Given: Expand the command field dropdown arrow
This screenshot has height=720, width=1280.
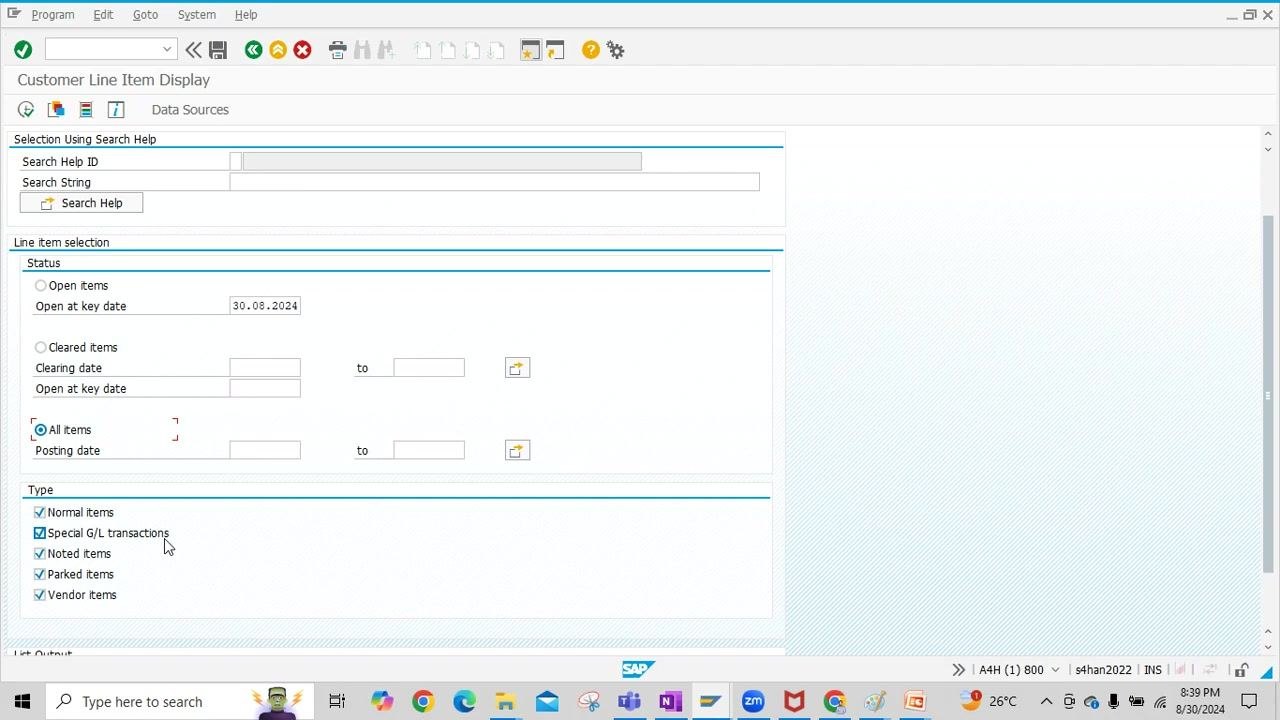Looking at the screenshot, I should (x=167, y=50).
